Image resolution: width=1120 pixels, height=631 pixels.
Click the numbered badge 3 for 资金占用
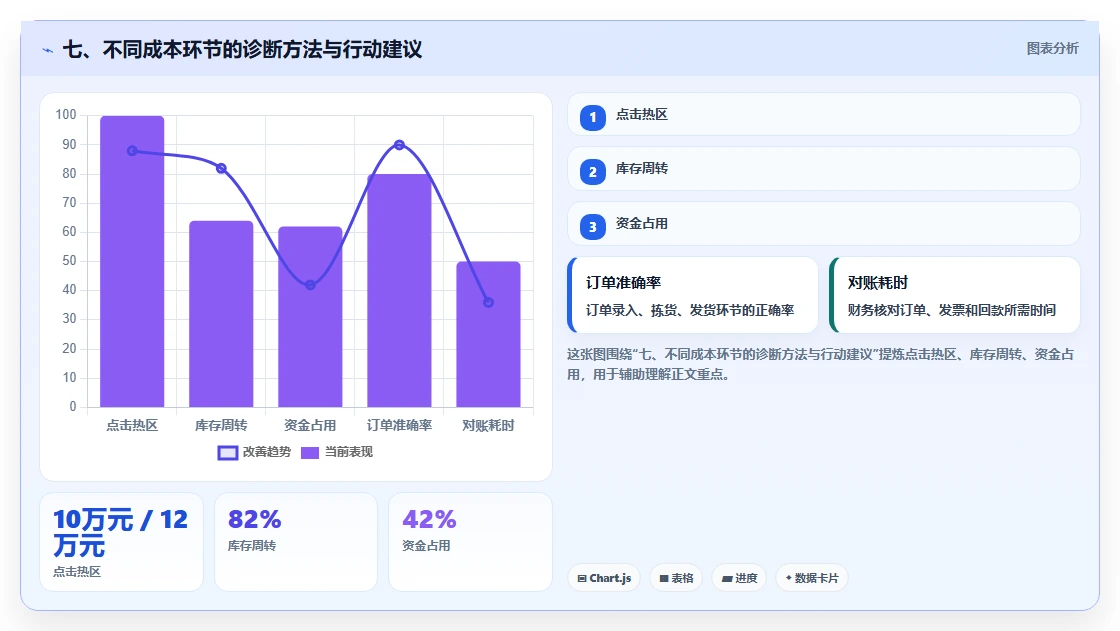pyautogui.click(x=592, y=227)
